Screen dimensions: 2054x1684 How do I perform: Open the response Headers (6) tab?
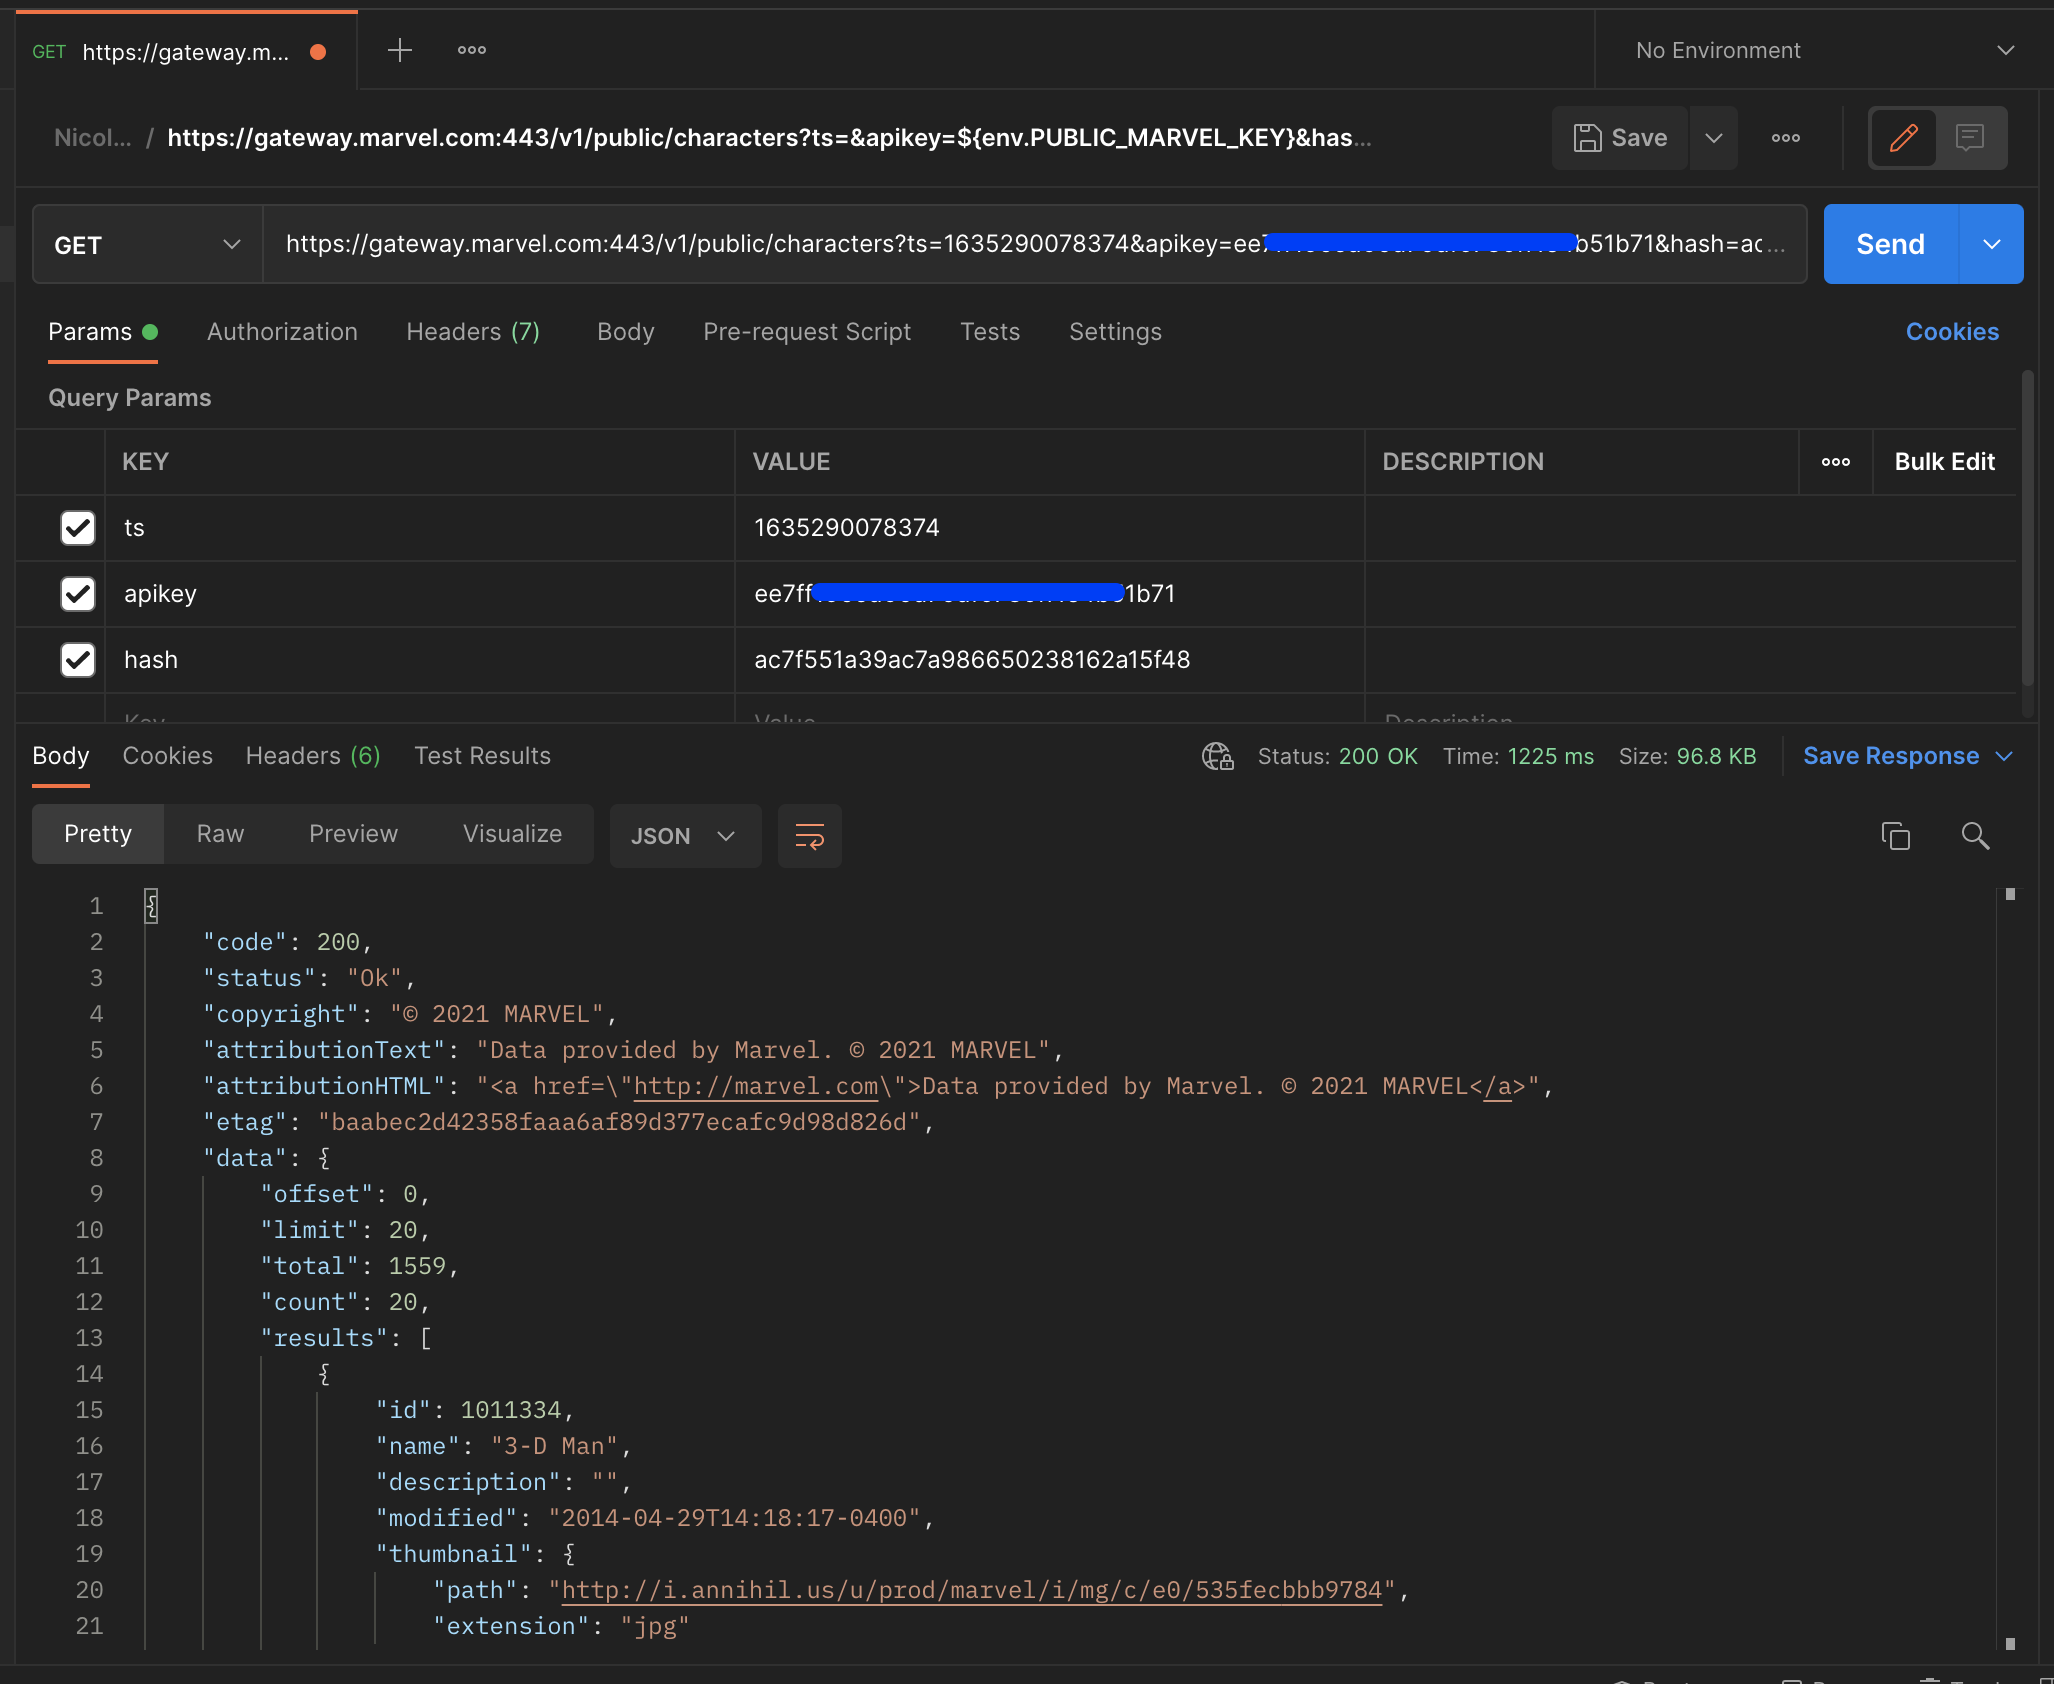pyautogui.click(x=313, y=756)
